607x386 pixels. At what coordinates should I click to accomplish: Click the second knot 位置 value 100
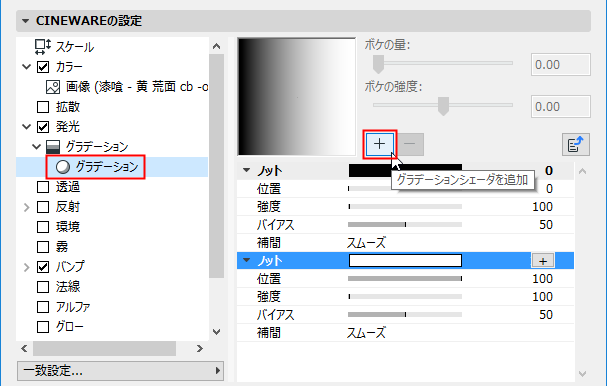(542, 279)
